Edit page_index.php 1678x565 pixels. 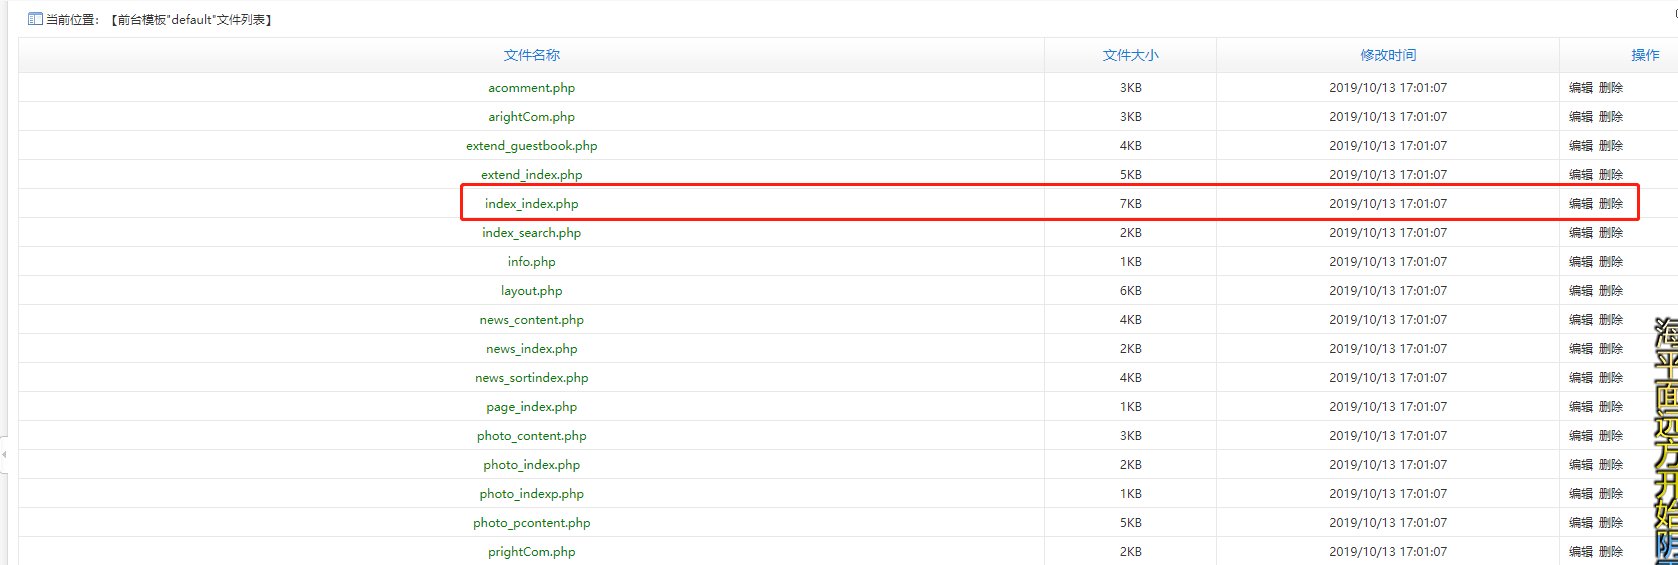[1580, 407]
